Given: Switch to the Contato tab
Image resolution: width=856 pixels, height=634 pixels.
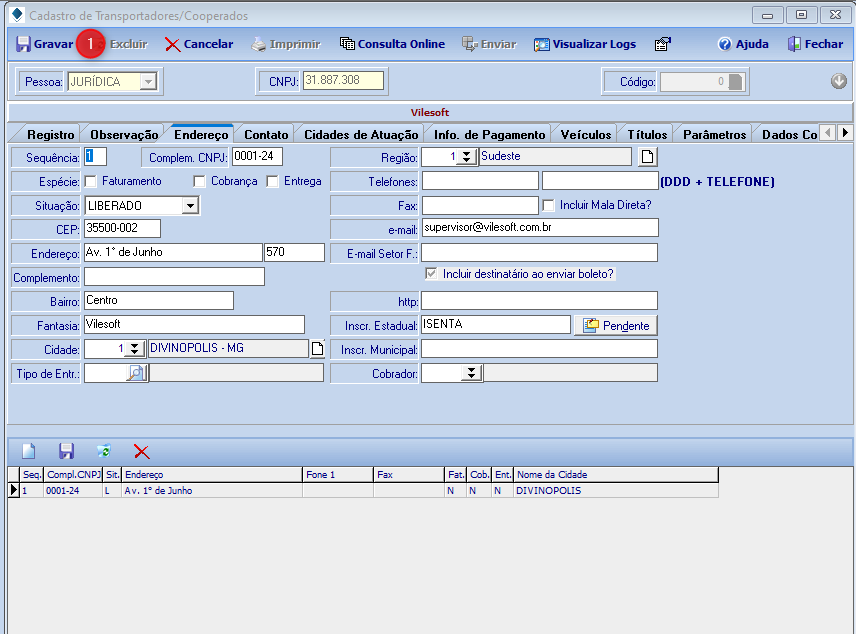Looking at the screenshot, I should point(266,134).
